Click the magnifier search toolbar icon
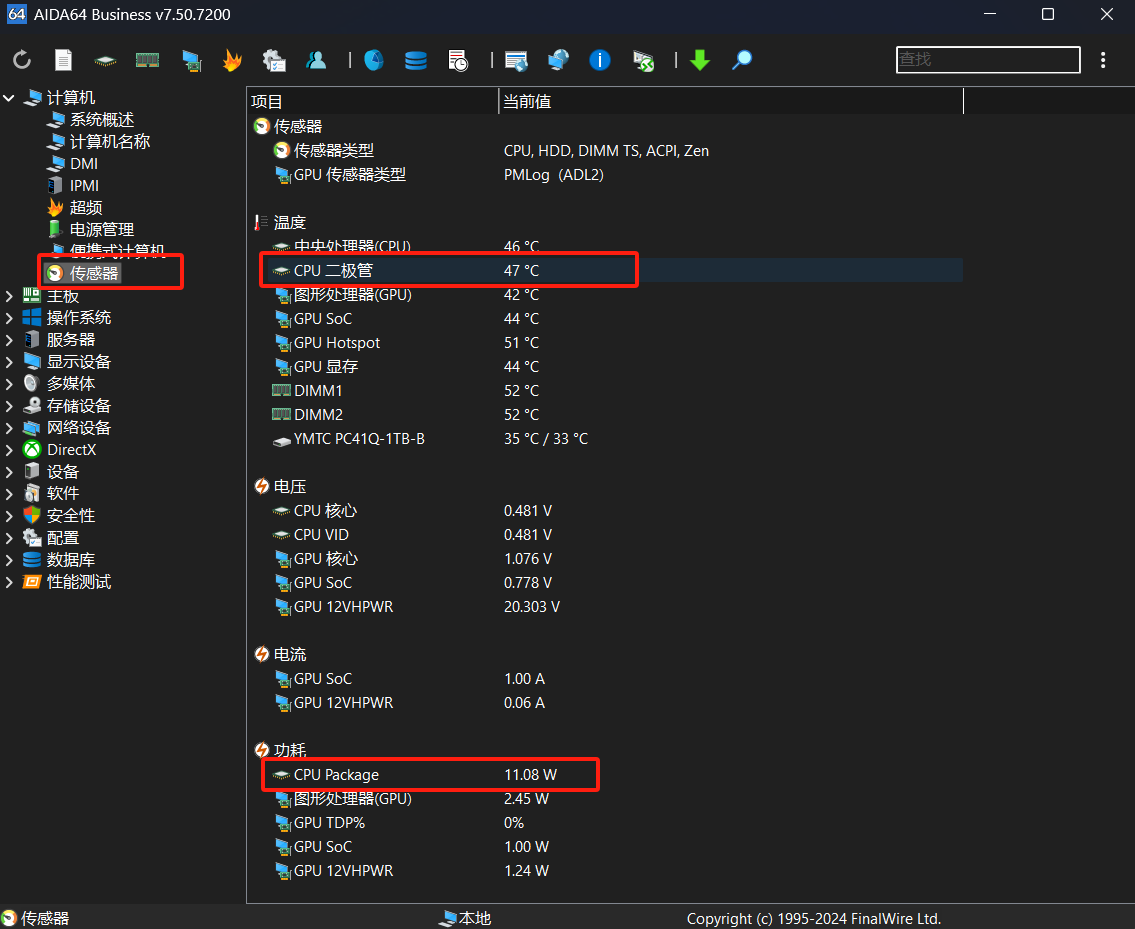 (742, 60)
